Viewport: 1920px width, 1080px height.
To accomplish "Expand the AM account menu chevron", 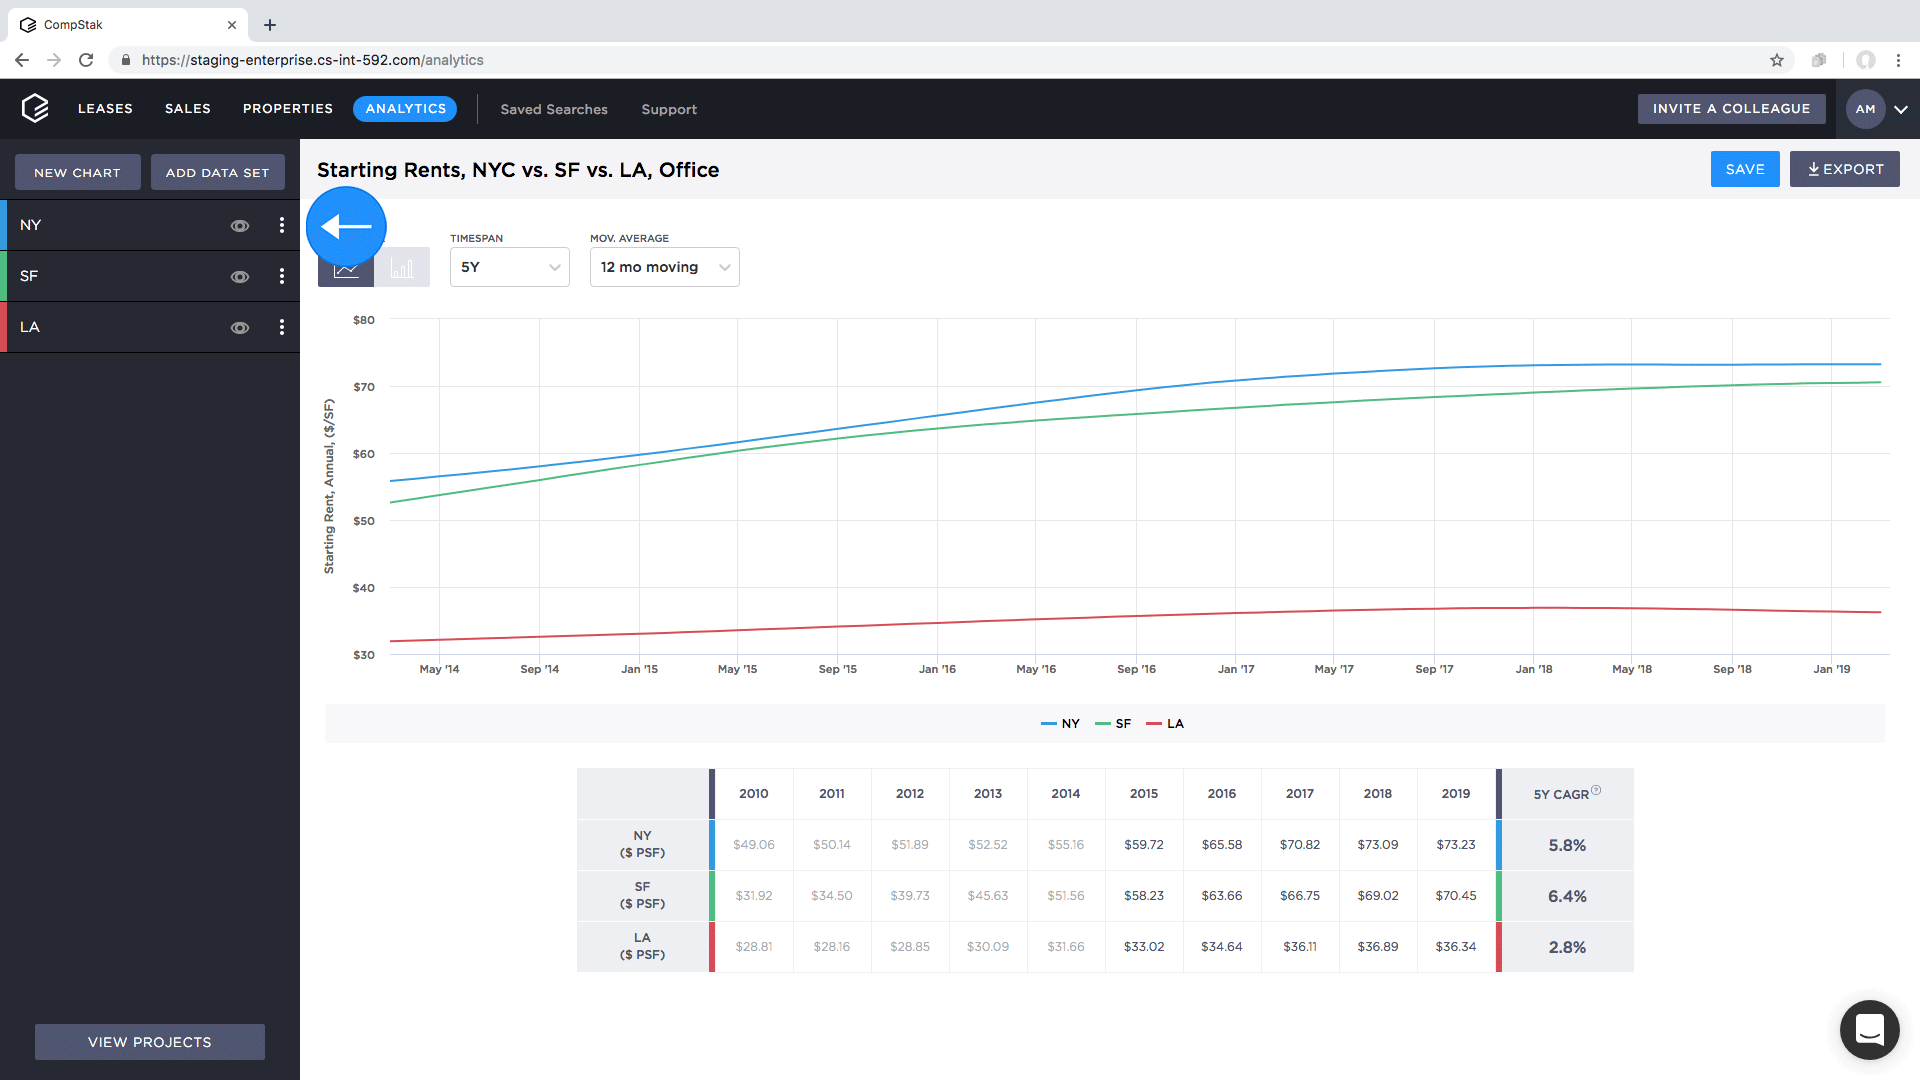I will point(1901,109).
